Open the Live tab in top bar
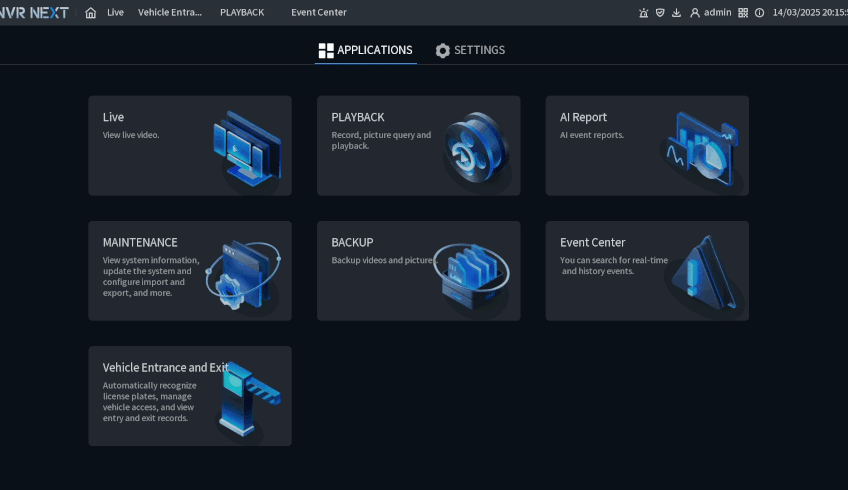The height and width of the screenshot is (490, 848). 116,13
